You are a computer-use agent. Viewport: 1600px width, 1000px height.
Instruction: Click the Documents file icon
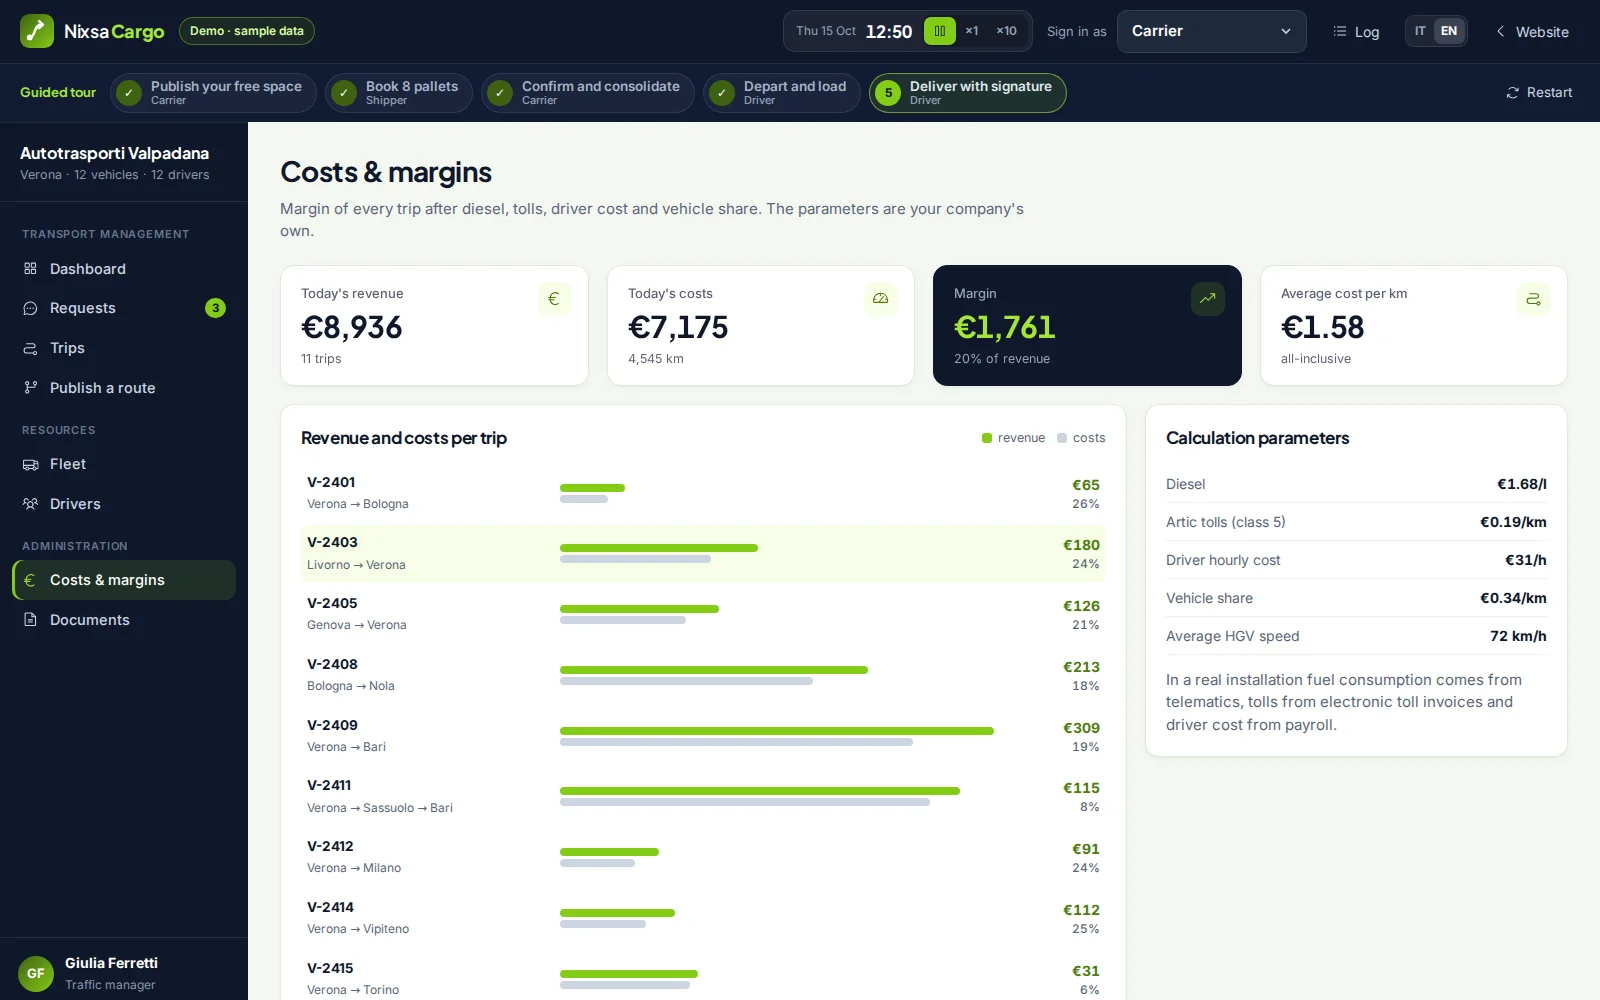coord(30,620)
